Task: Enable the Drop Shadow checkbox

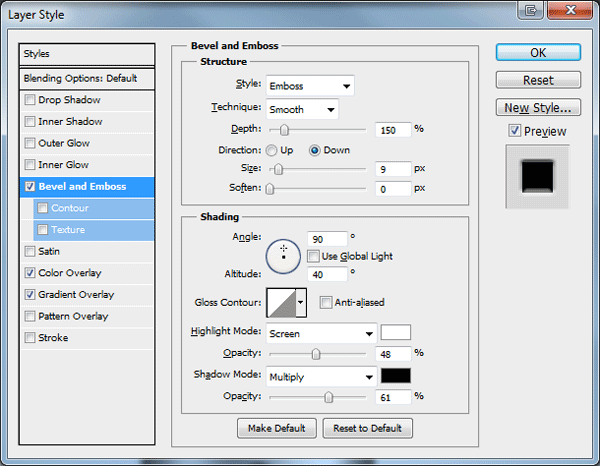Action: (29, 100)
